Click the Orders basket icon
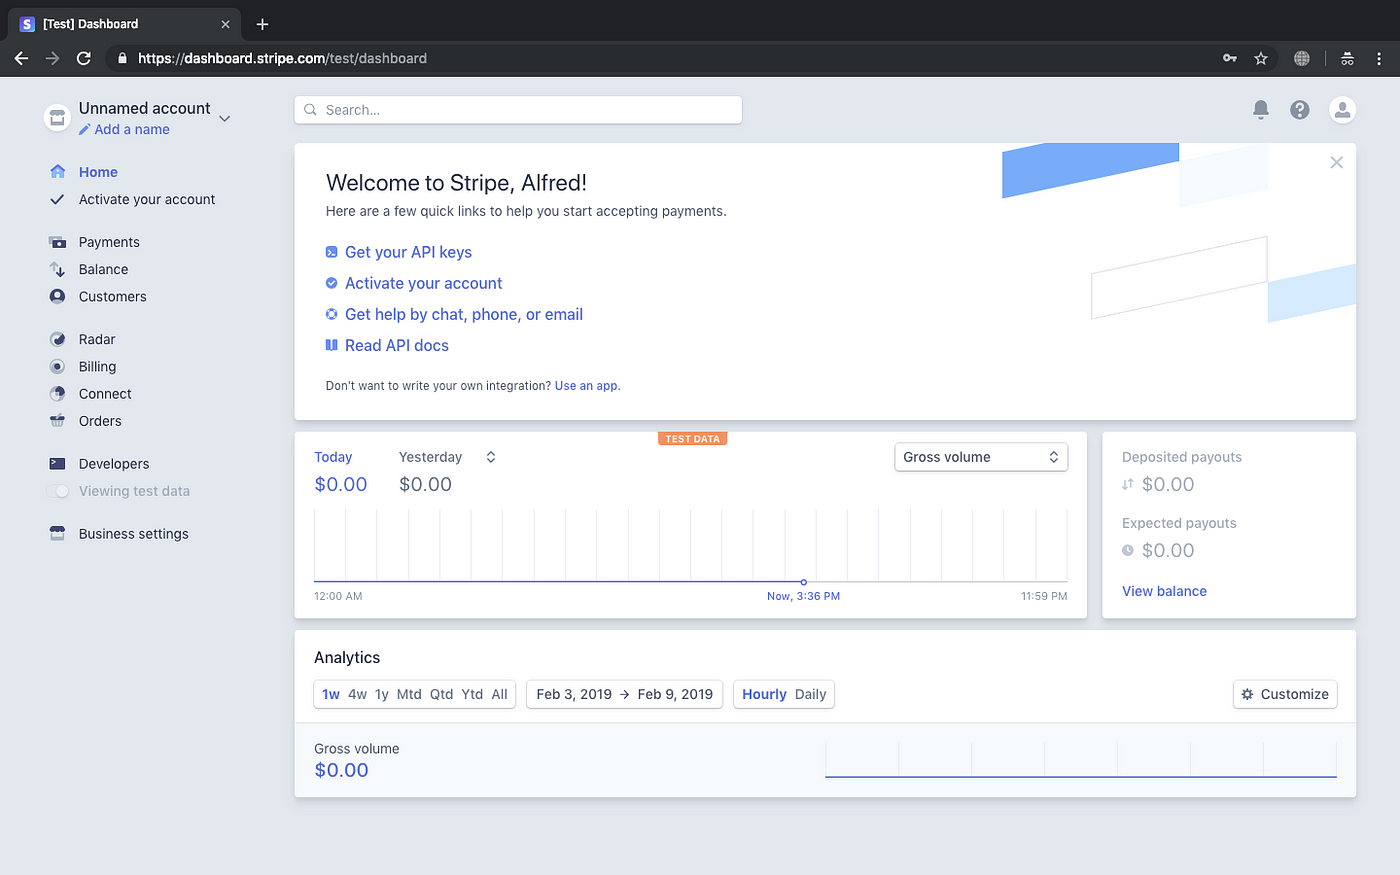Viewport: 1400px width, 875px height. coord(58,420)
